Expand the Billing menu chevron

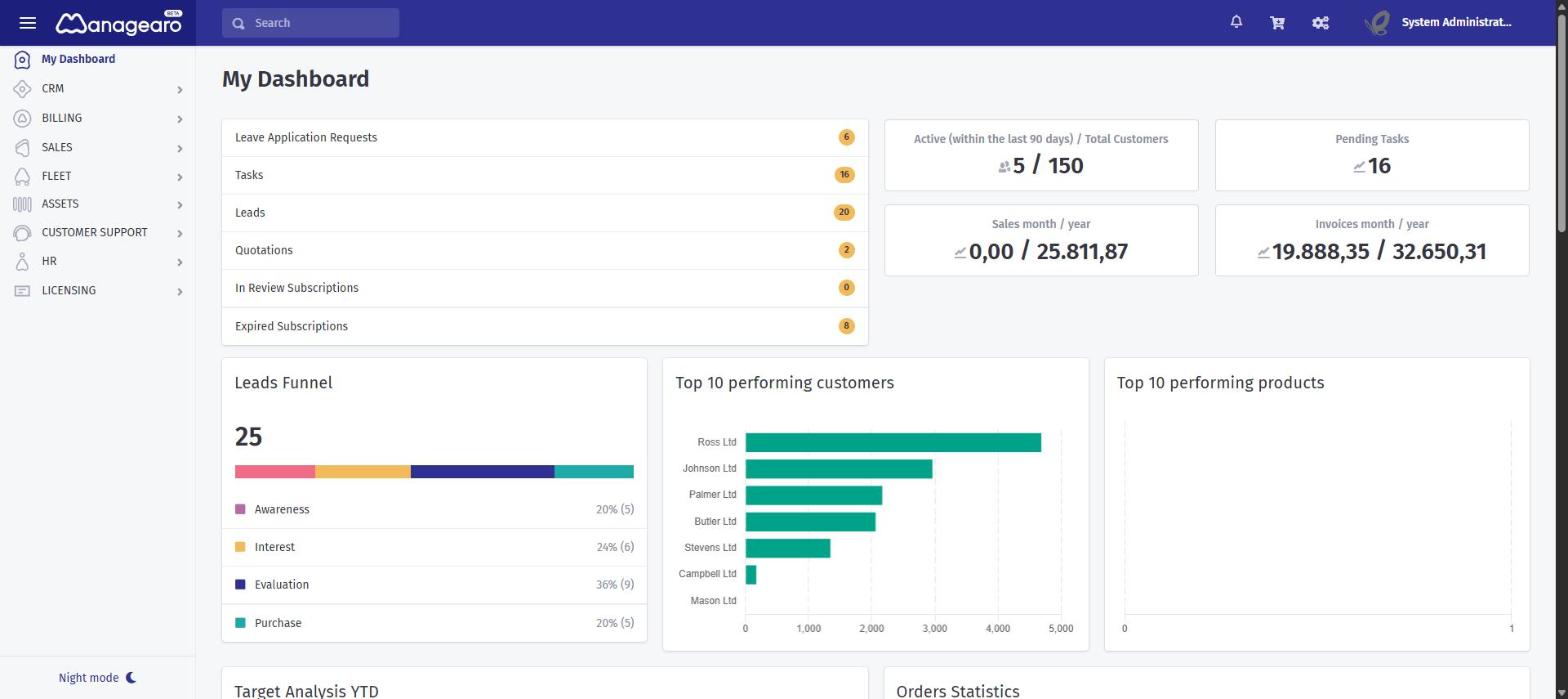pos(180,119)
